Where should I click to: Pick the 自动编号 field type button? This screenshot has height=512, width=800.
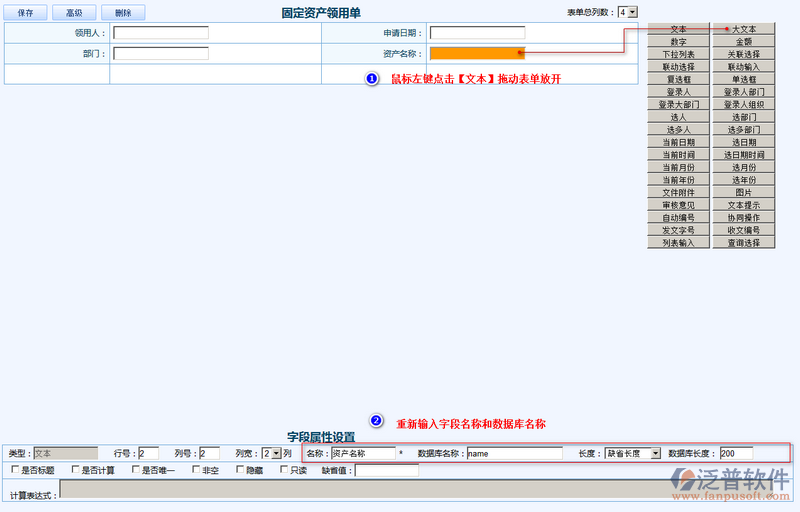678,217
